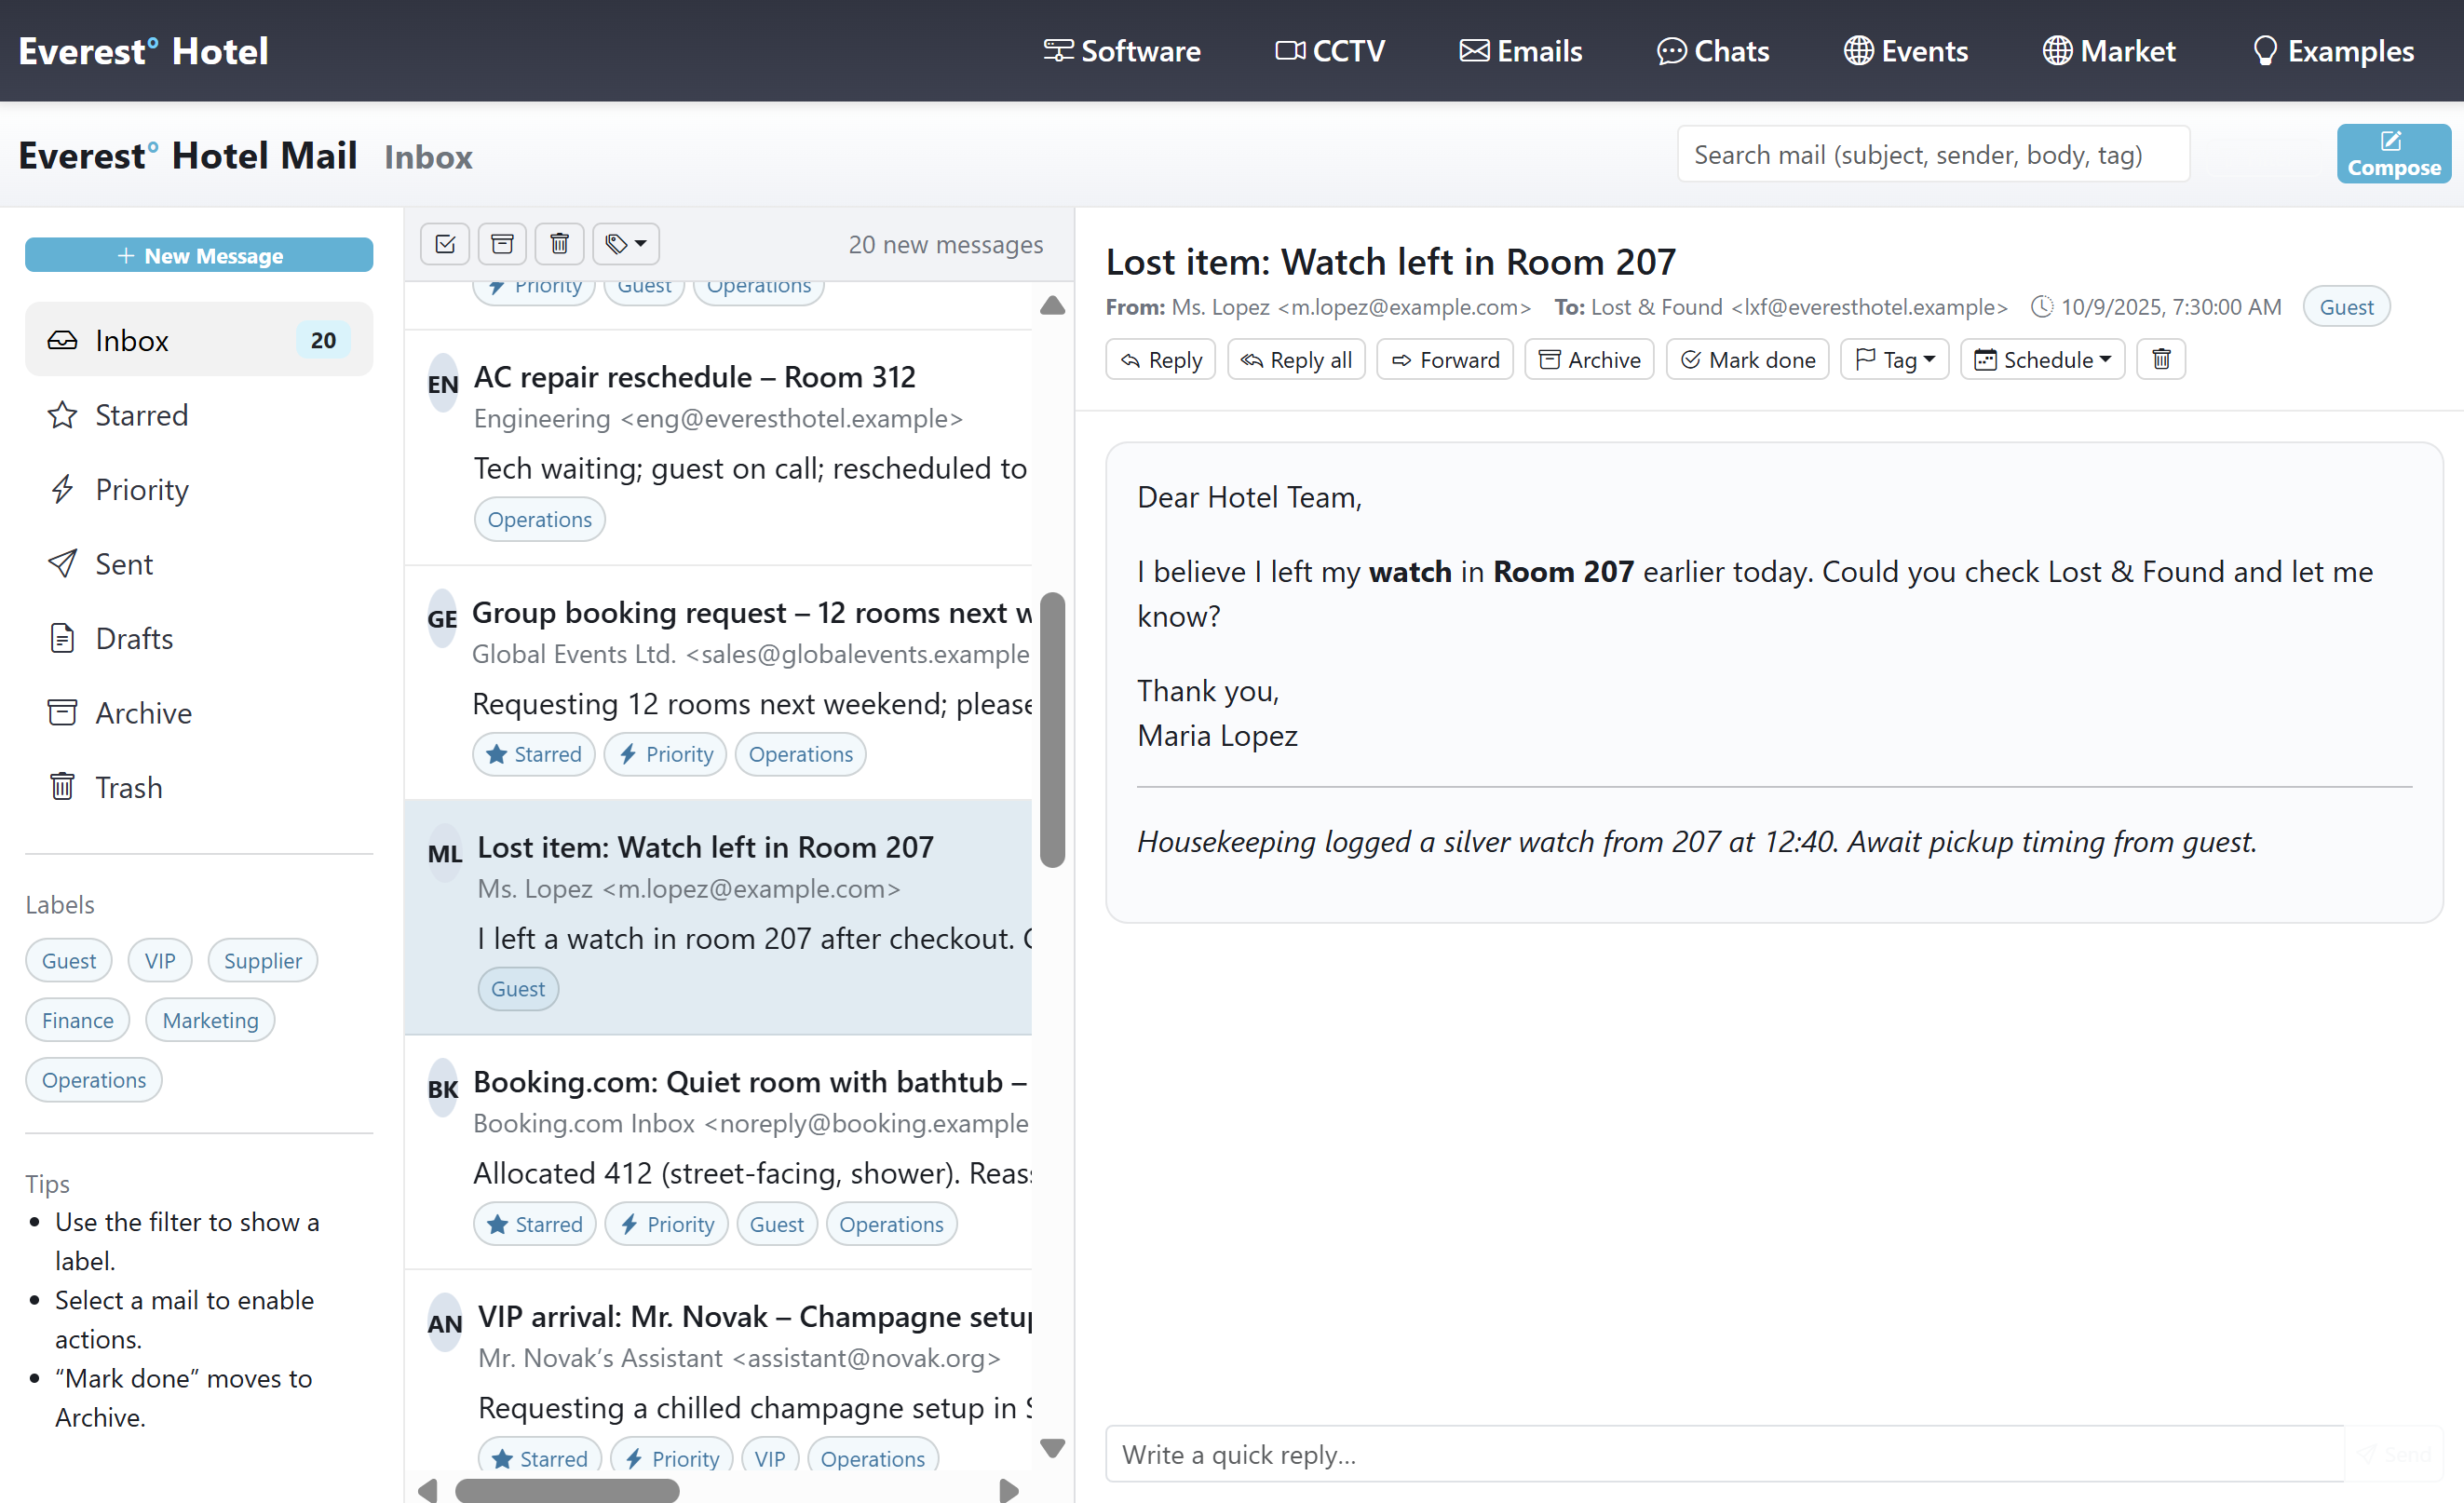Open the Tag dropdown in email actions

1894,359
